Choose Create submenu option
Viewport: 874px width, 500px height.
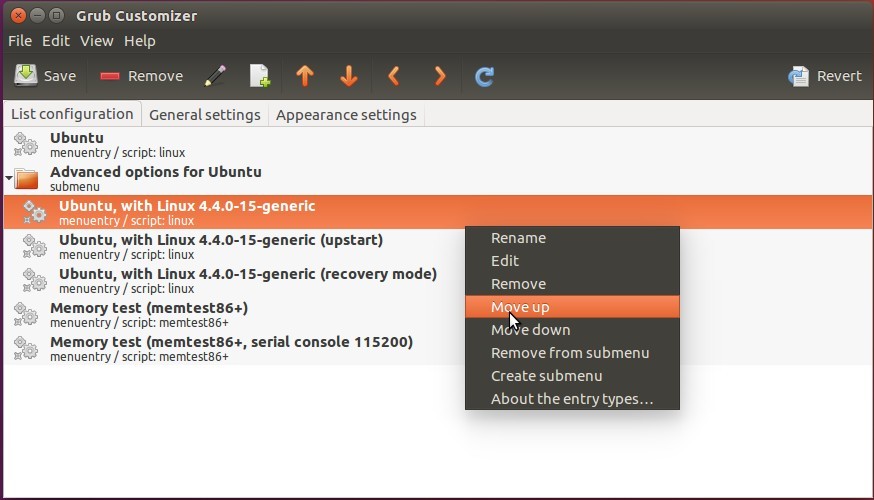coord(572,376)
